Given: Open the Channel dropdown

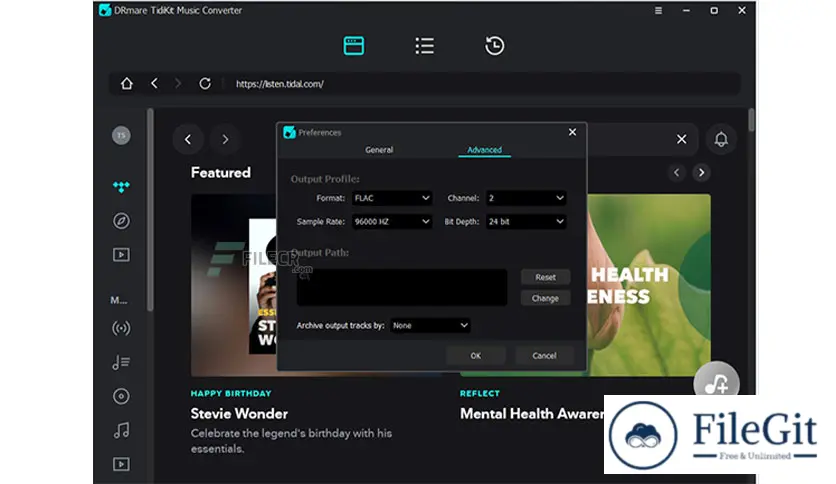Looking at the screenshot, I should [526, 198].
